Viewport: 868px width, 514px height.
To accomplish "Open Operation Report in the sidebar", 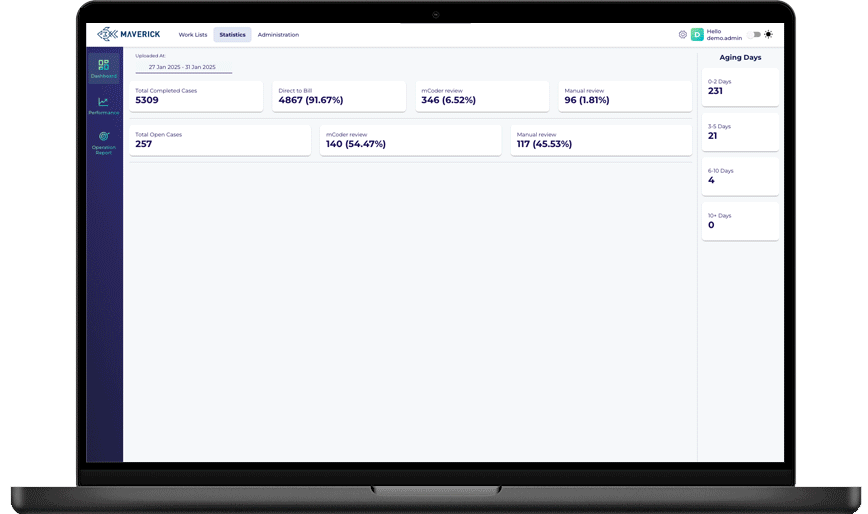I will click(104, 143).
